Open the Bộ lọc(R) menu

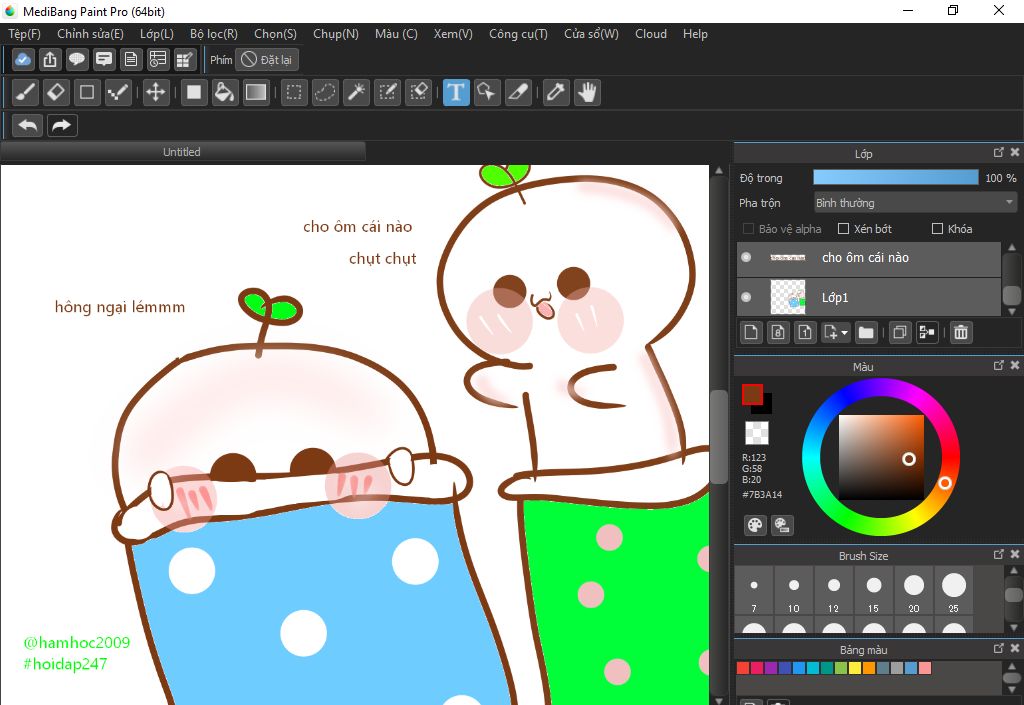pyautogui.click(x=214, y=34)
